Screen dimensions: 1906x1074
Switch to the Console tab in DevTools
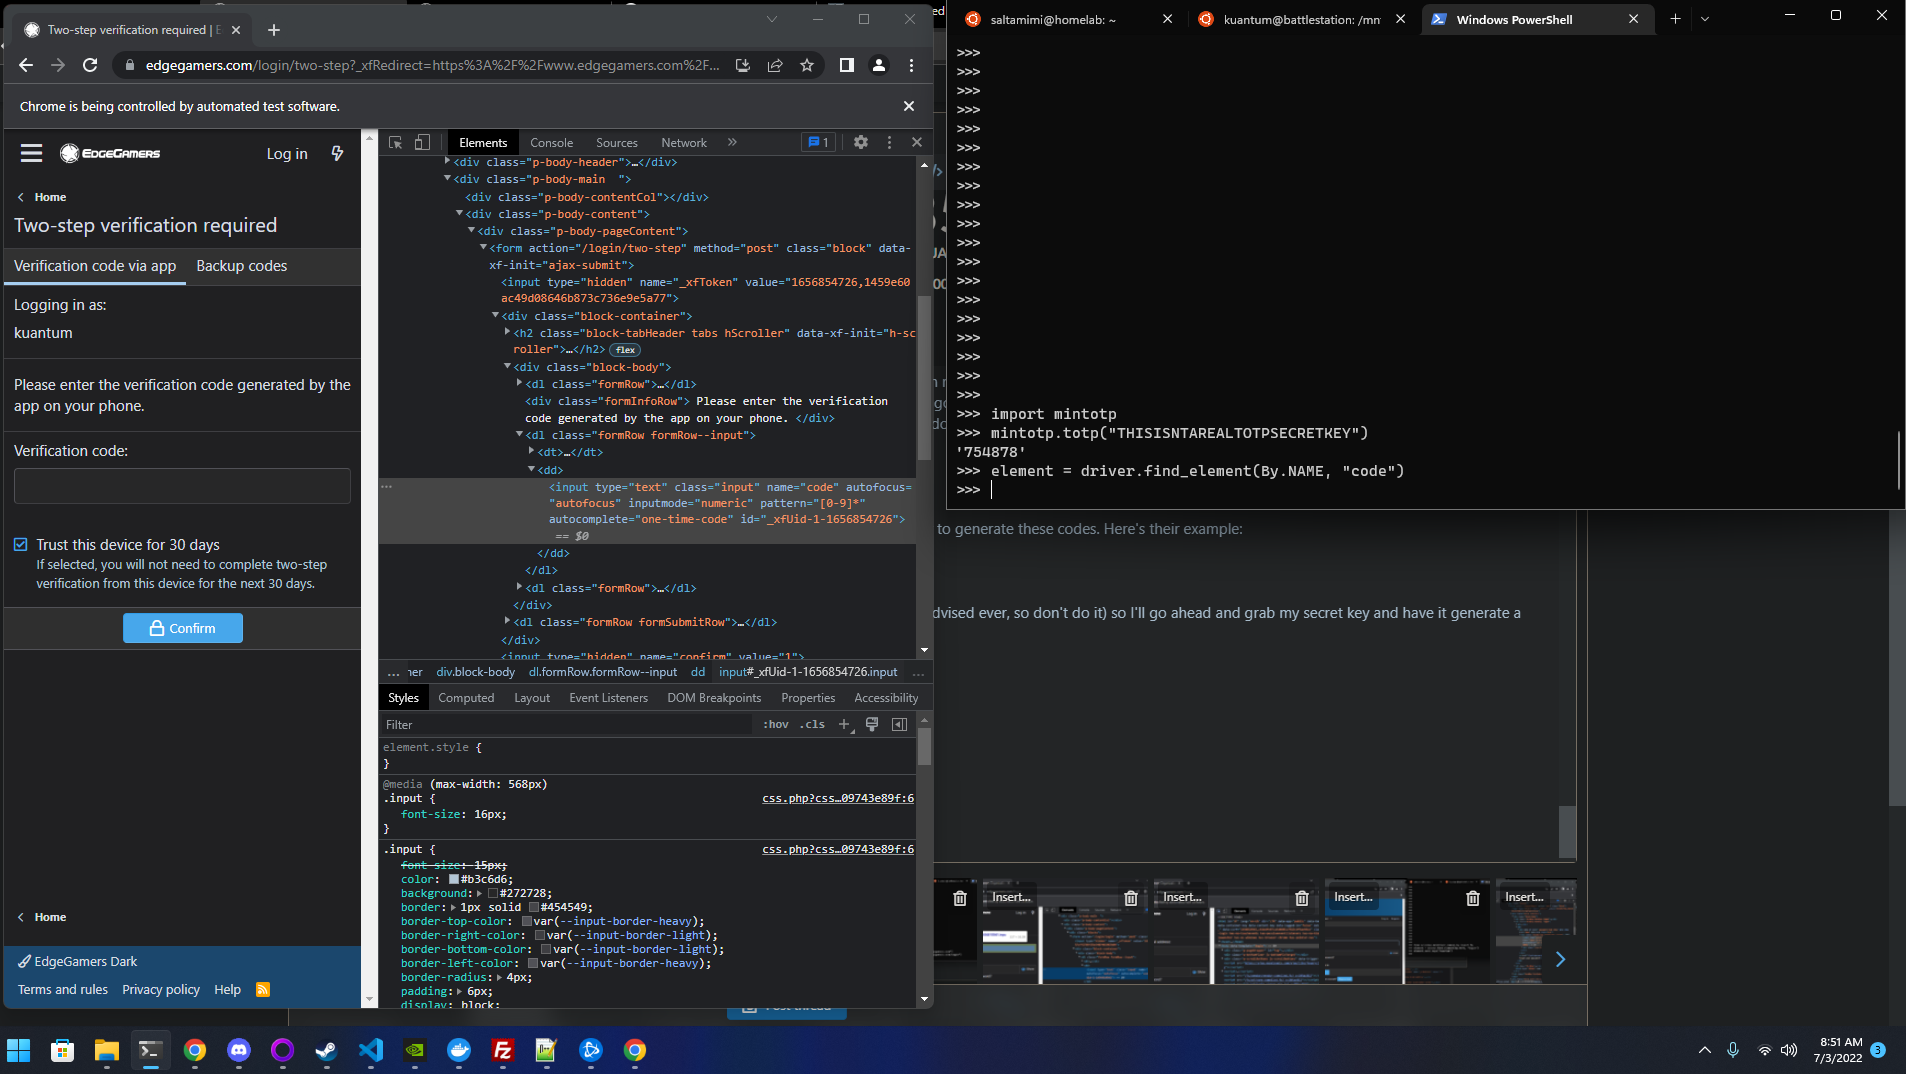point(552,143)
